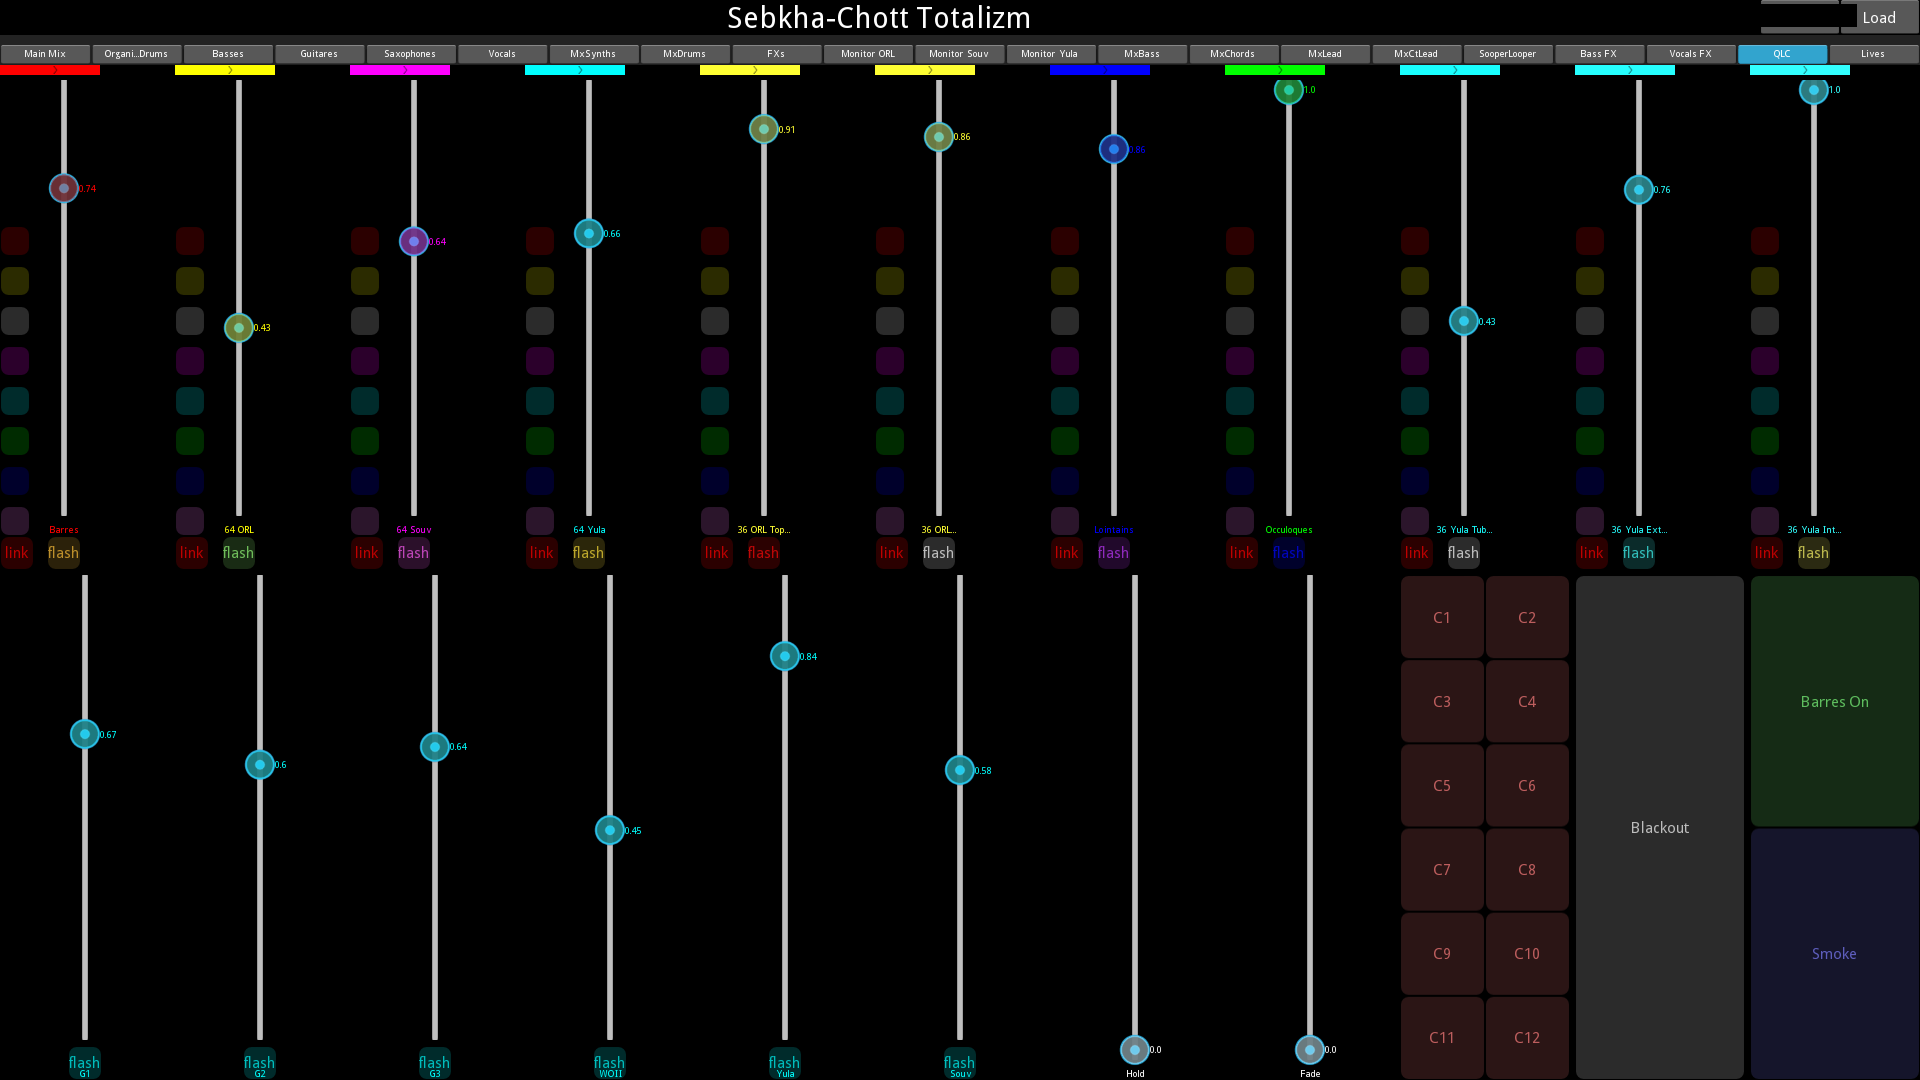The width and height of the screenshot is (1920, 1080).
Task: Click the Smoke button
Action: 1834,952
